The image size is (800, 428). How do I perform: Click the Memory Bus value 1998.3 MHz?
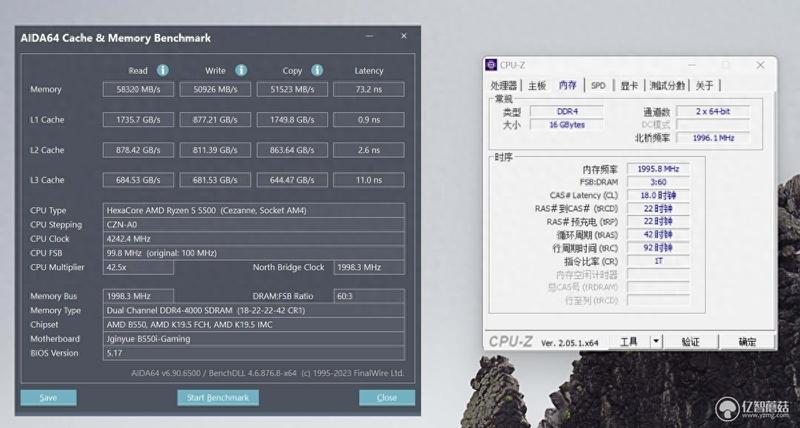138,296
